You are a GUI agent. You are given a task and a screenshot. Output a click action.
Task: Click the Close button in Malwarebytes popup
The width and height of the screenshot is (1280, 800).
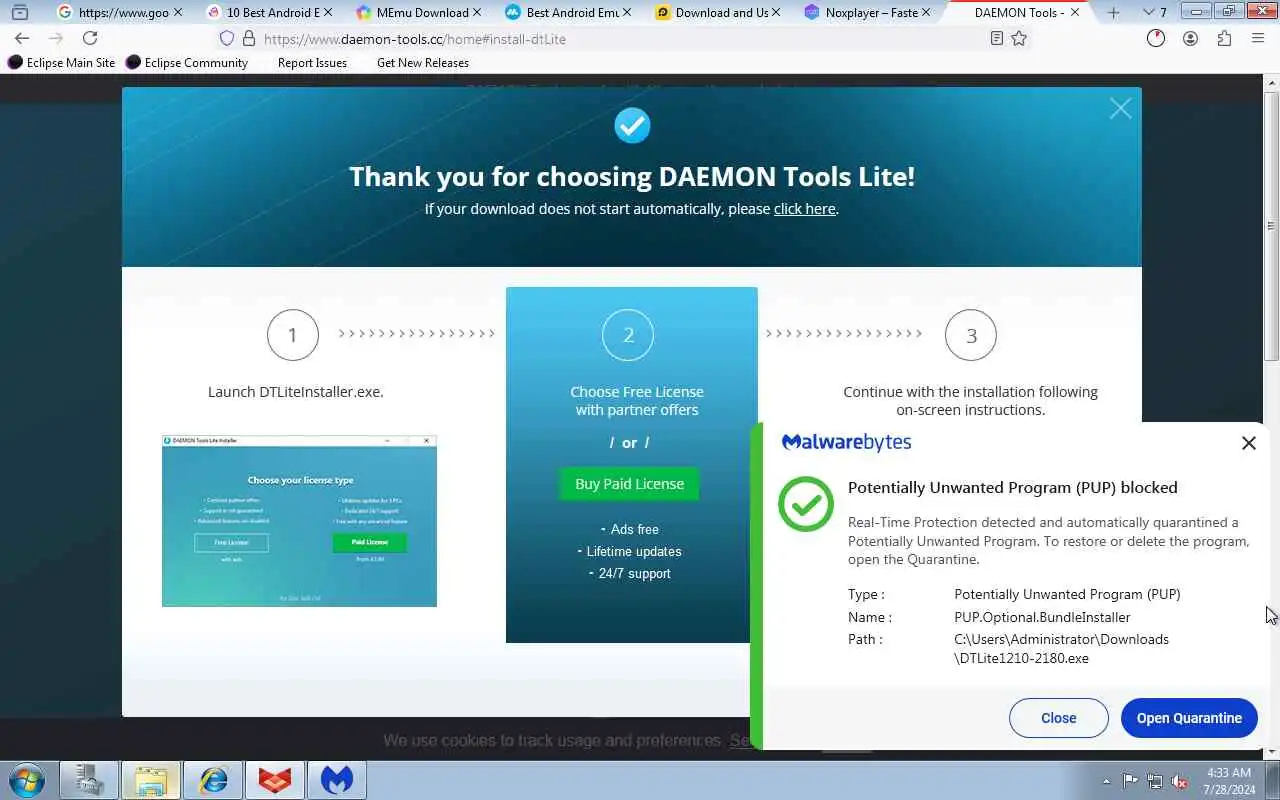coord(1058,718)
